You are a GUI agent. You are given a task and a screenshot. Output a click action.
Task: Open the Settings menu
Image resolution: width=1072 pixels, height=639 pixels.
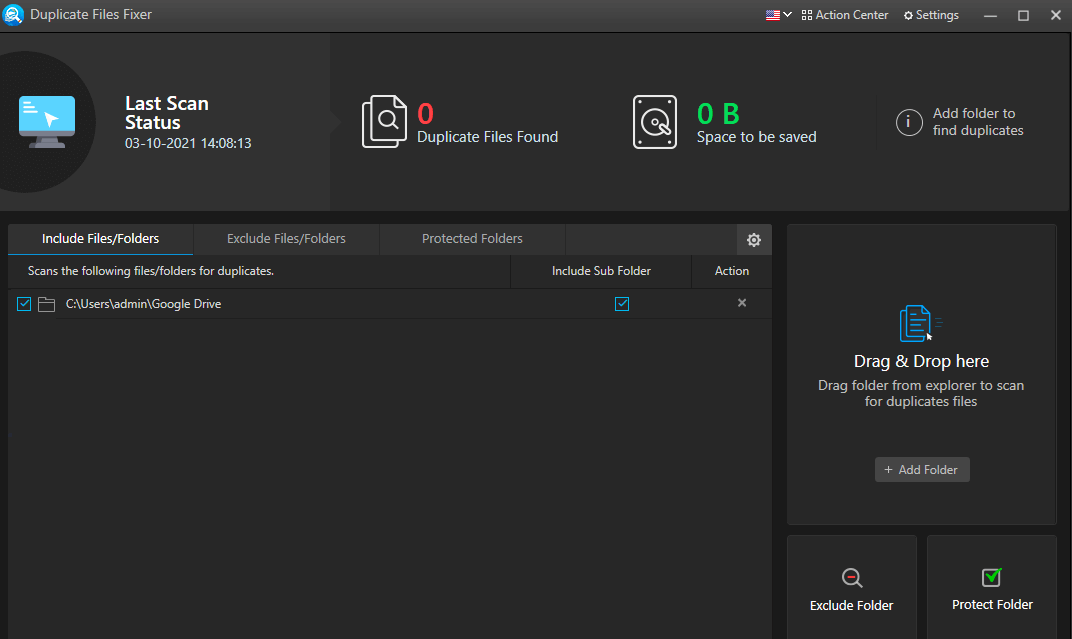click(x=930, y=14)
